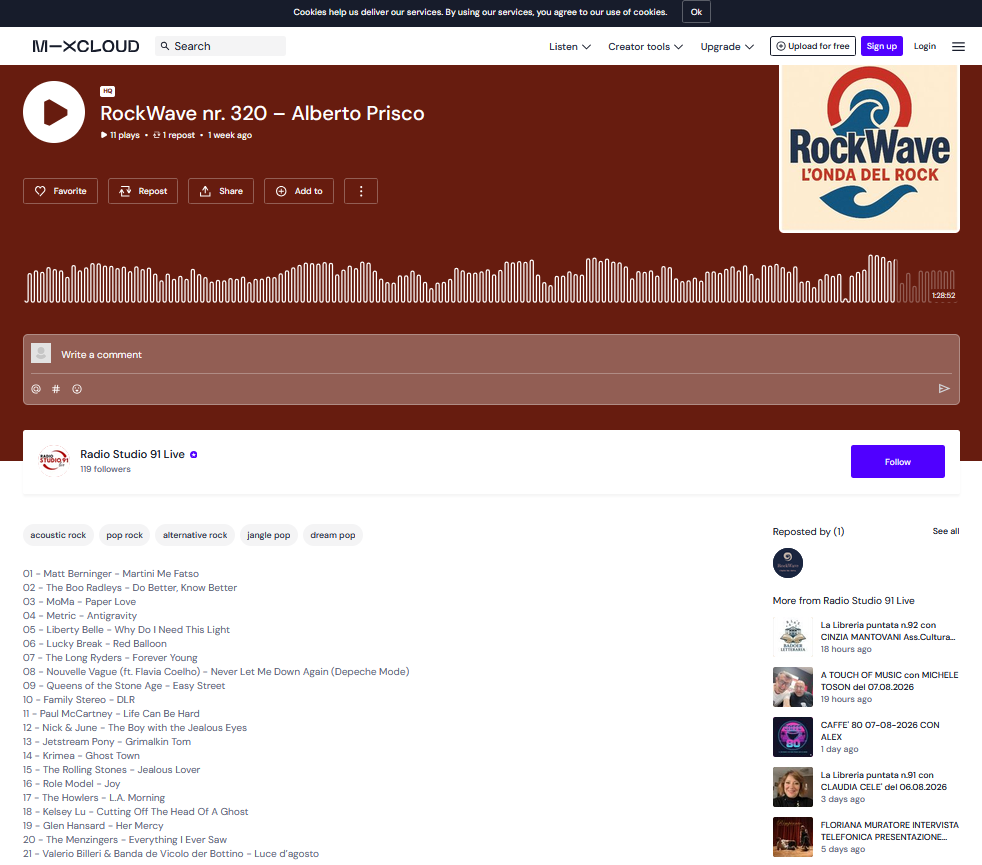The image size is (982, 865).
Task: Click track 15 The Rolling Stones - Jealous Lover
Action: click(x=111, y=770)
